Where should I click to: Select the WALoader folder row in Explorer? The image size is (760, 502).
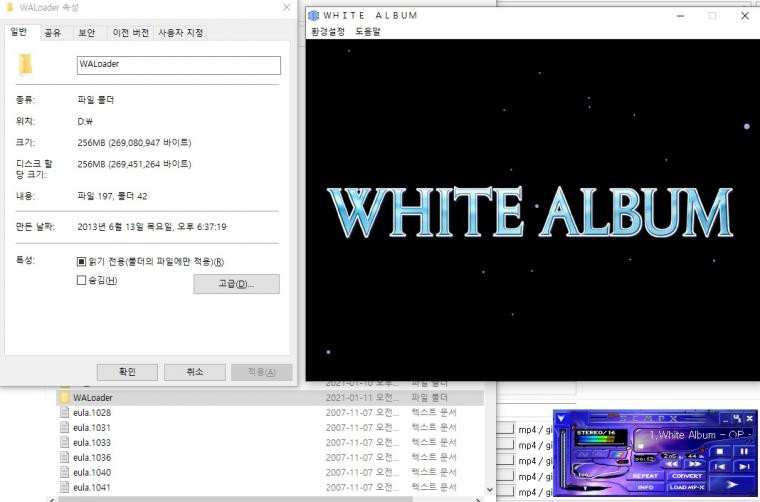pos(270,398)
